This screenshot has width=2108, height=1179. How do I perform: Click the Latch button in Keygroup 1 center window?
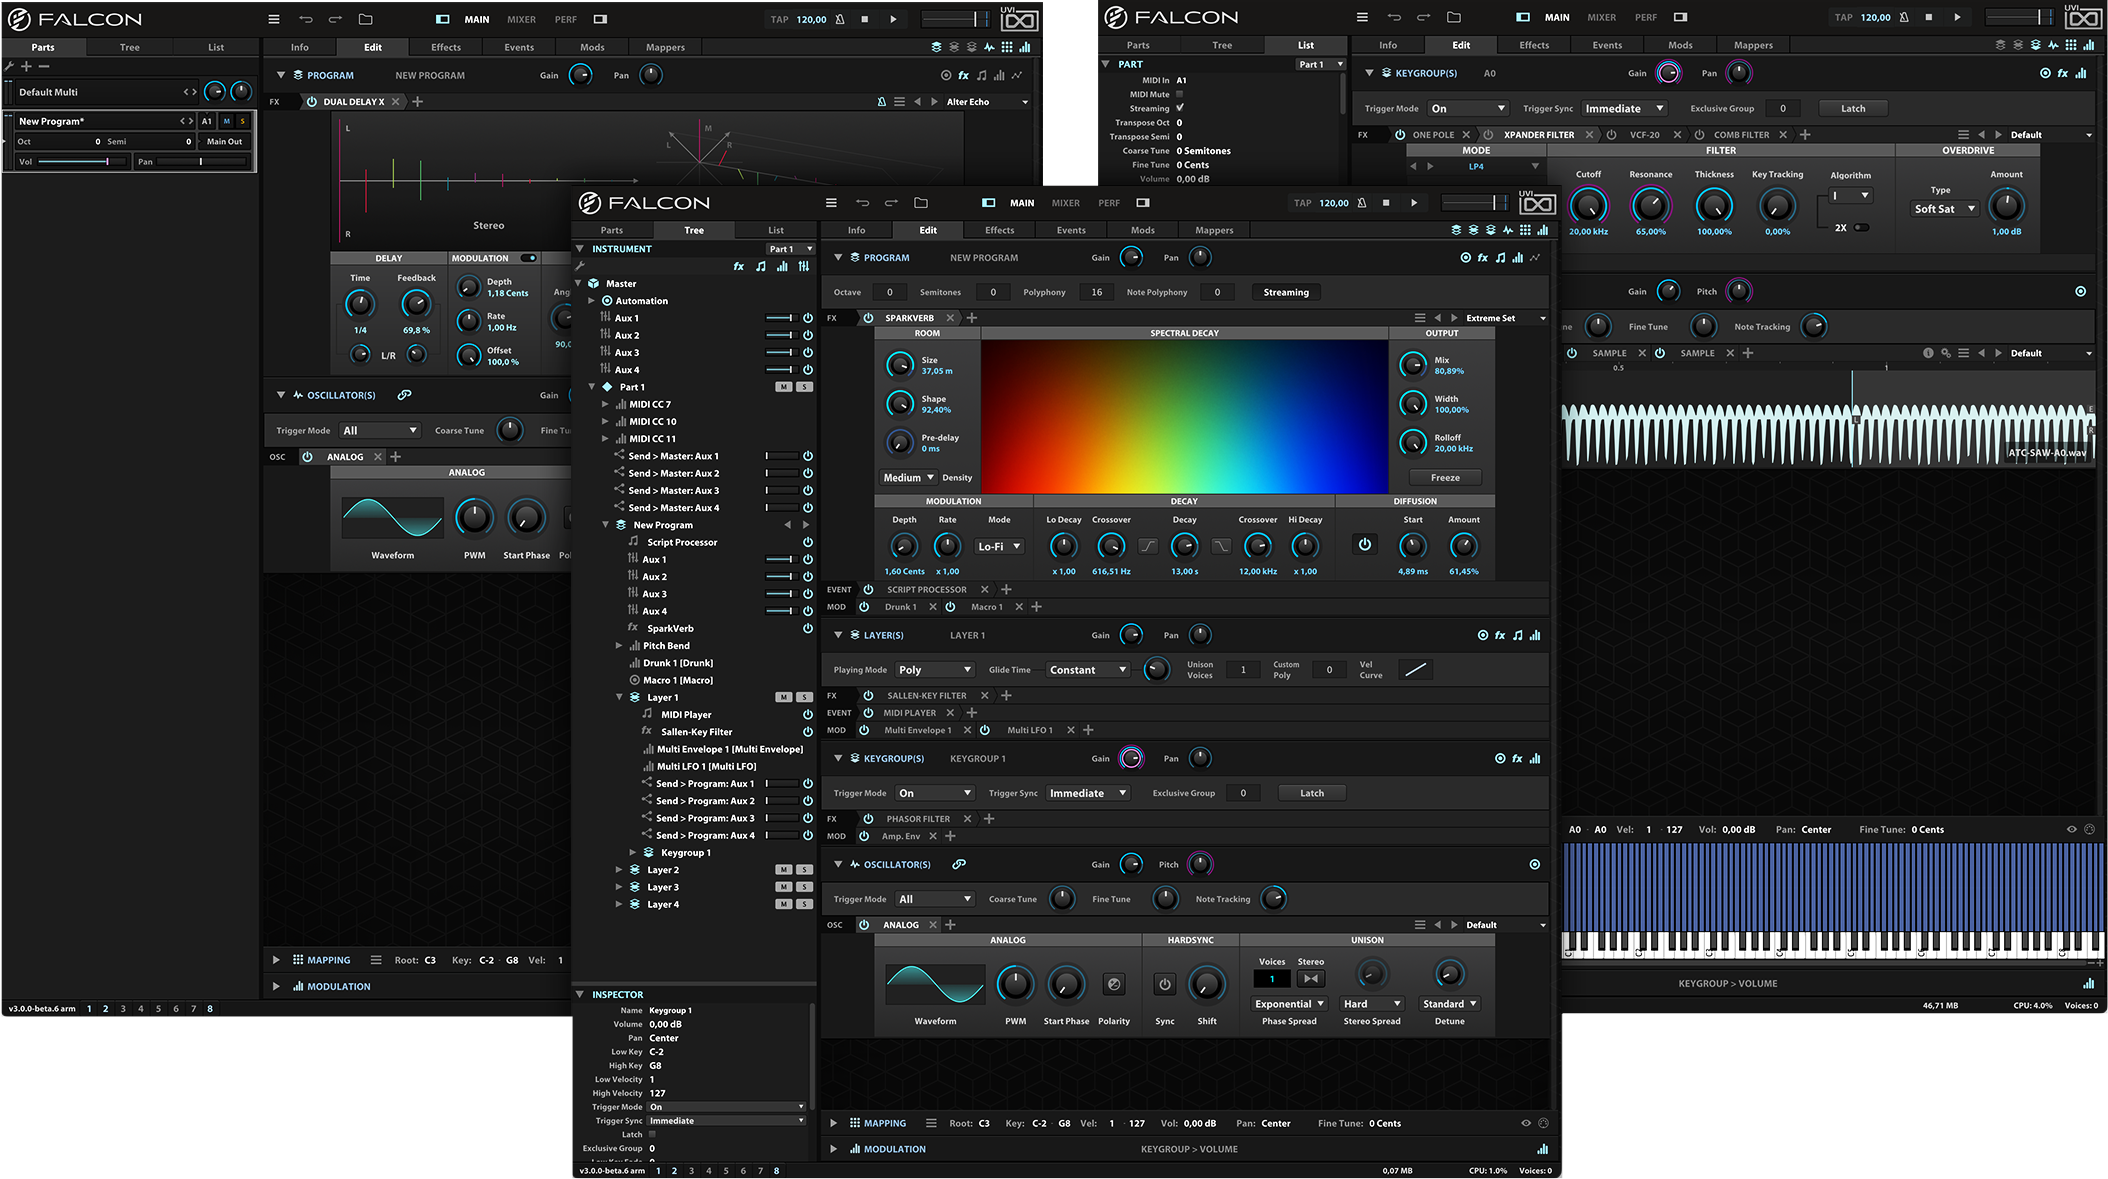coord(1311,793)
